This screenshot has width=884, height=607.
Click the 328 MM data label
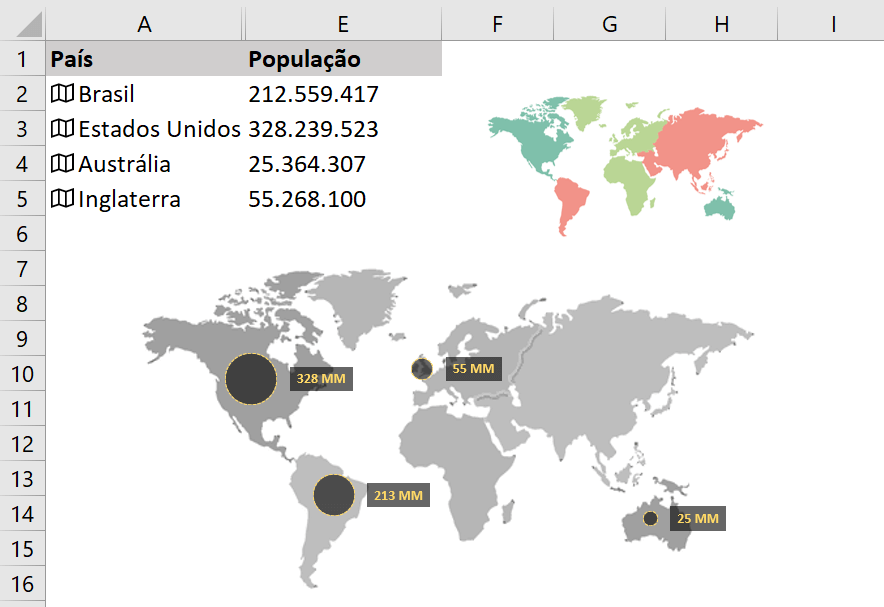tap(320, 379)
